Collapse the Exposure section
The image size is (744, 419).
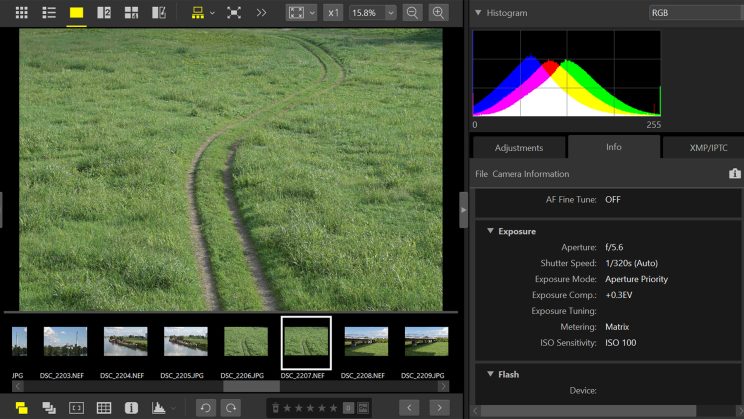pyautogui.click(x=490, y=231)
